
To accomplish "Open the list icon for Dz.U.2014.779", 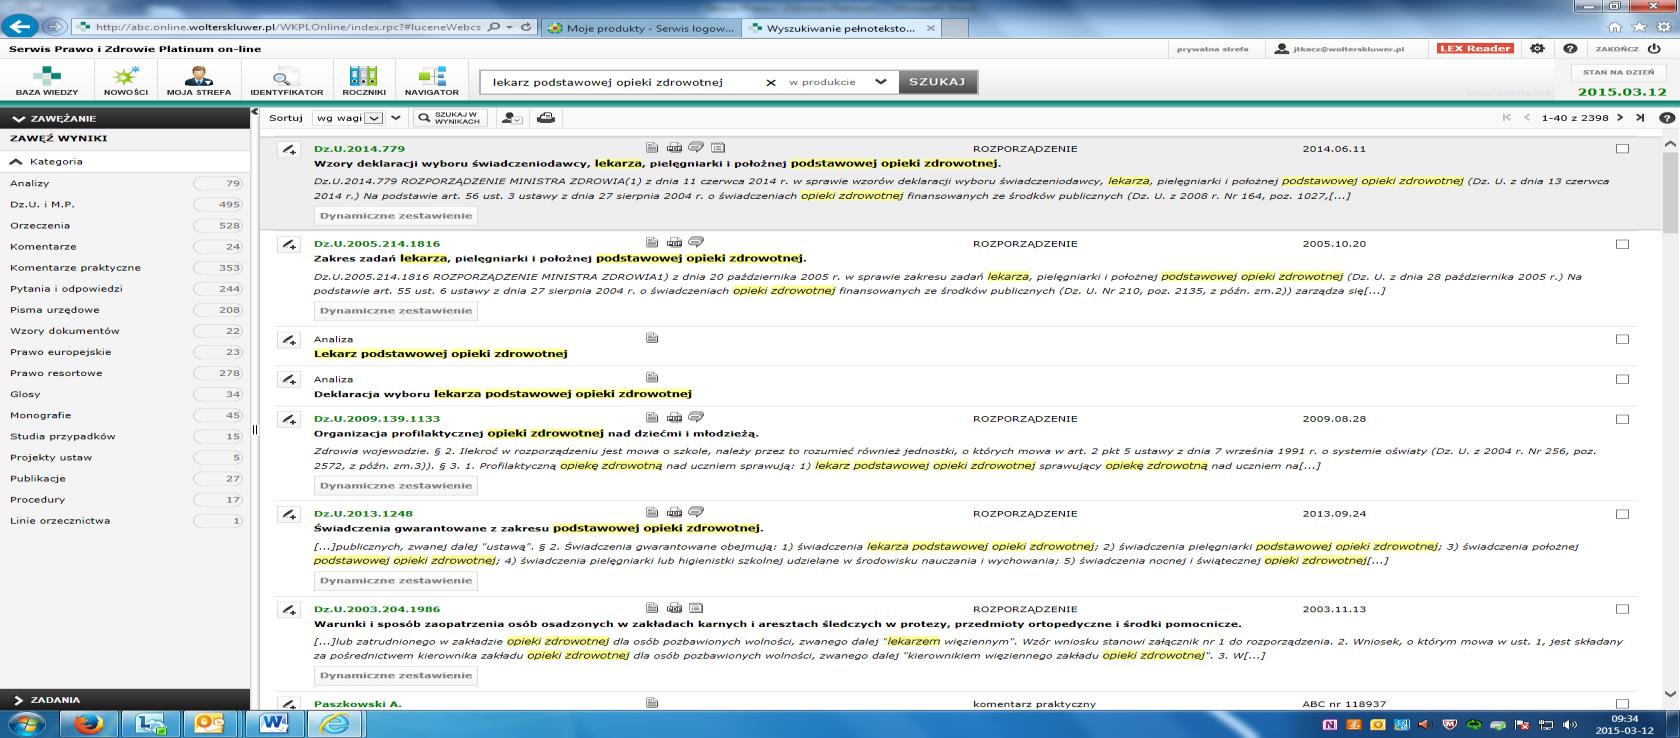I will click(718, 148).
